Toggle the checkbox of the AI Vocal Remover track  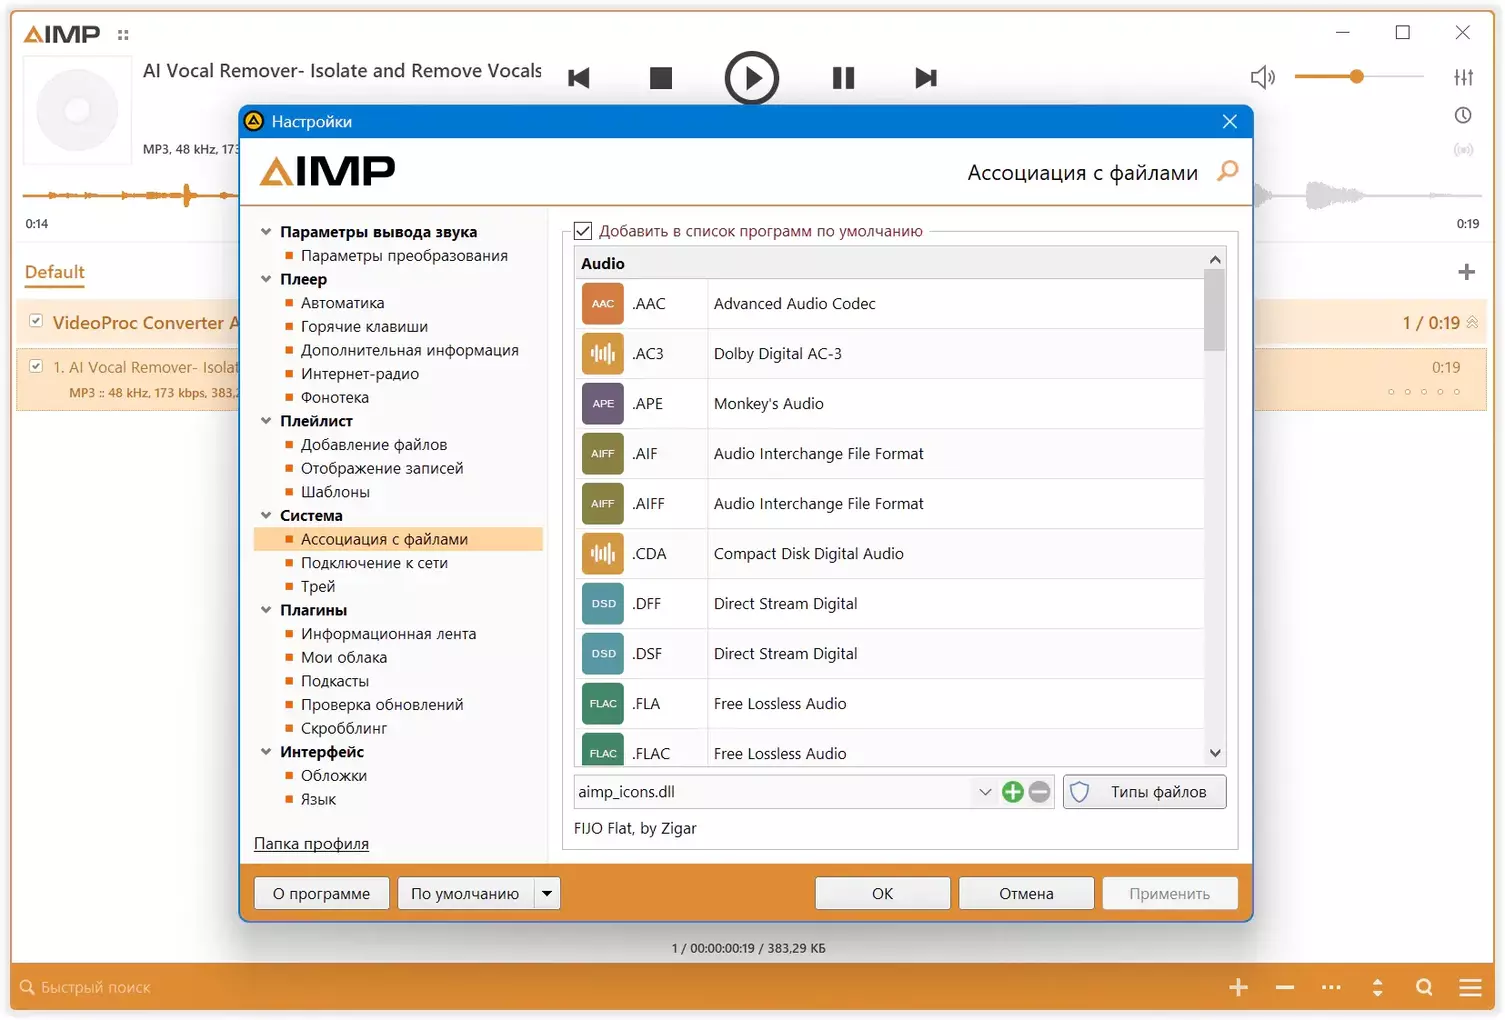(x=36, y=366)
